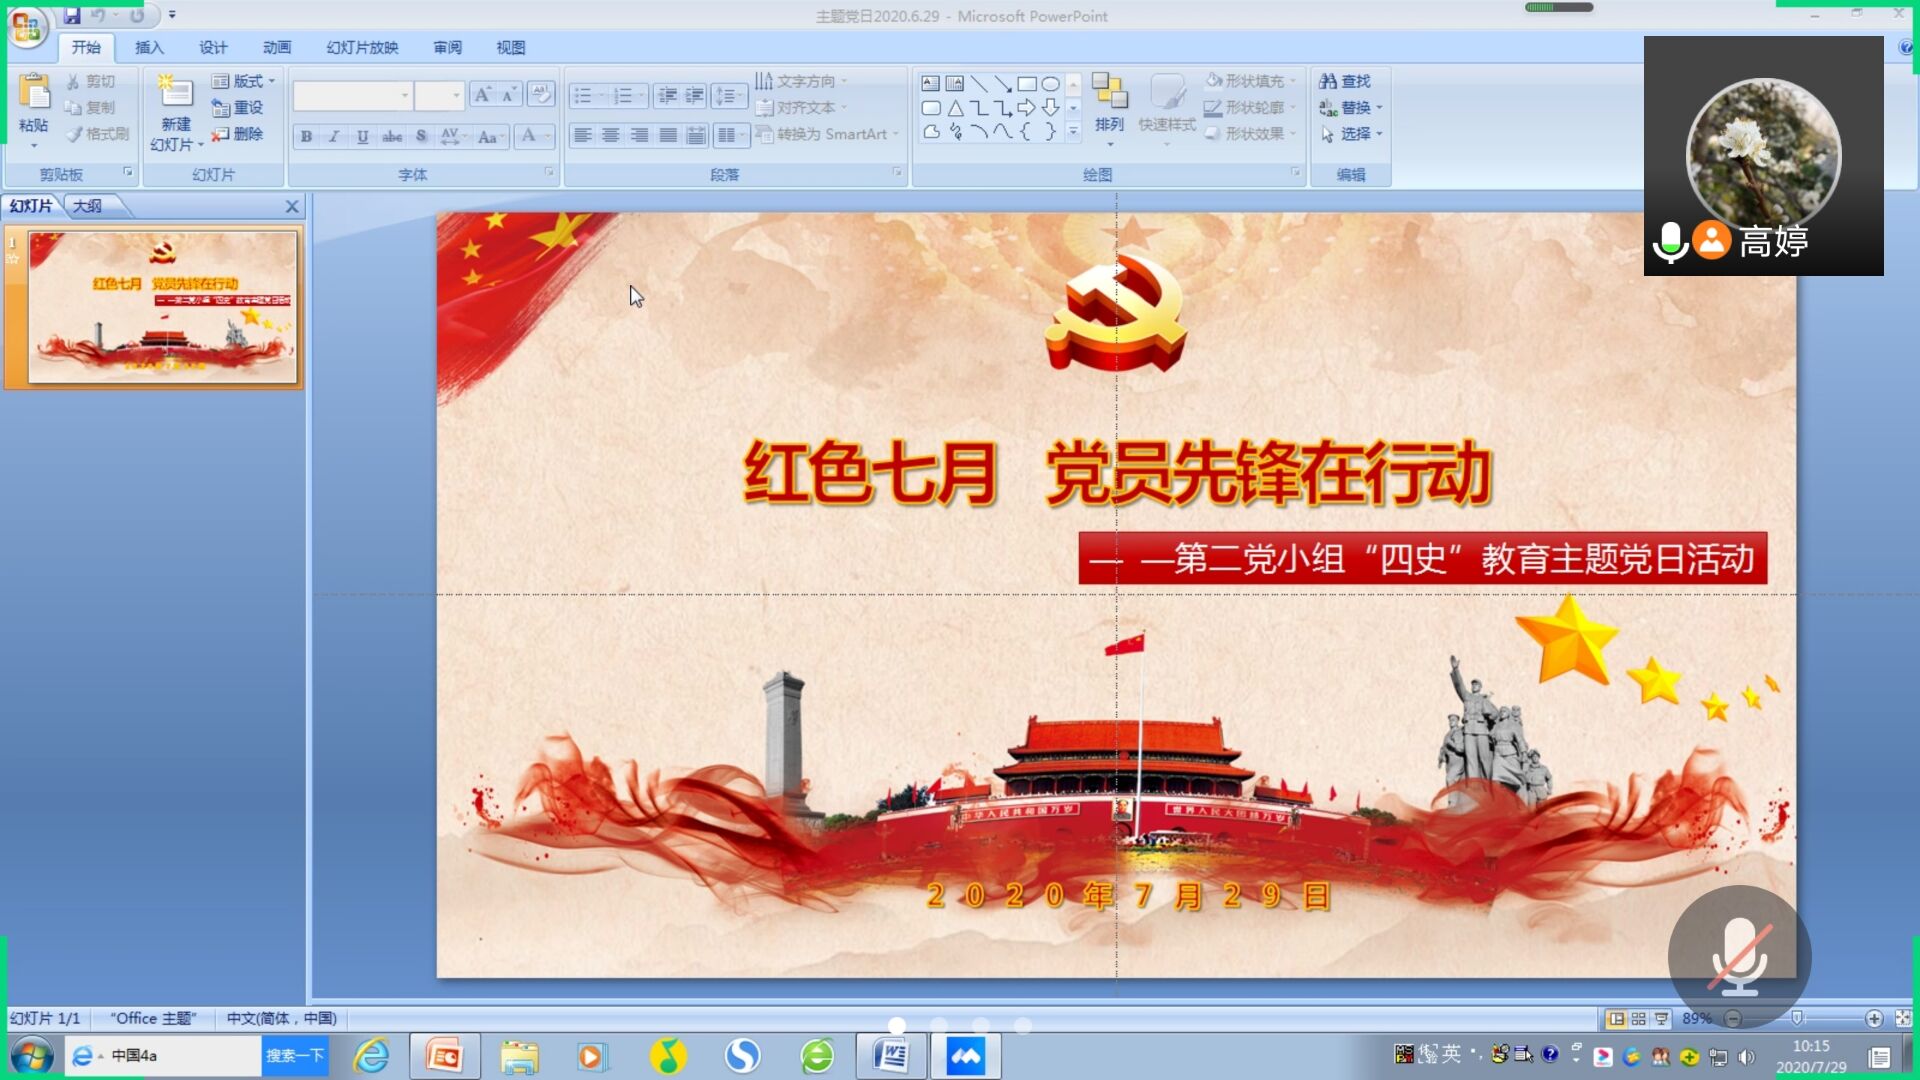Unmute the crossed-out microphone overlay button
The image size is (1920, 1080).
(x=1739, y=957)
